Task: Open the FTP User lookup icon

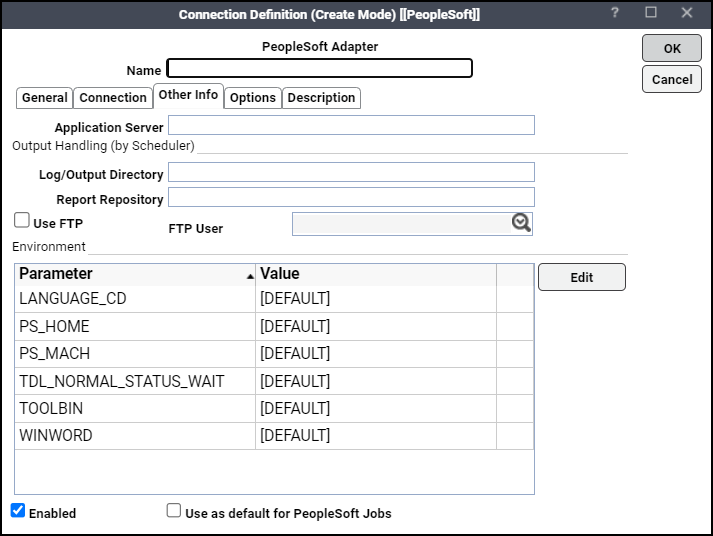Action: (521, 223)
